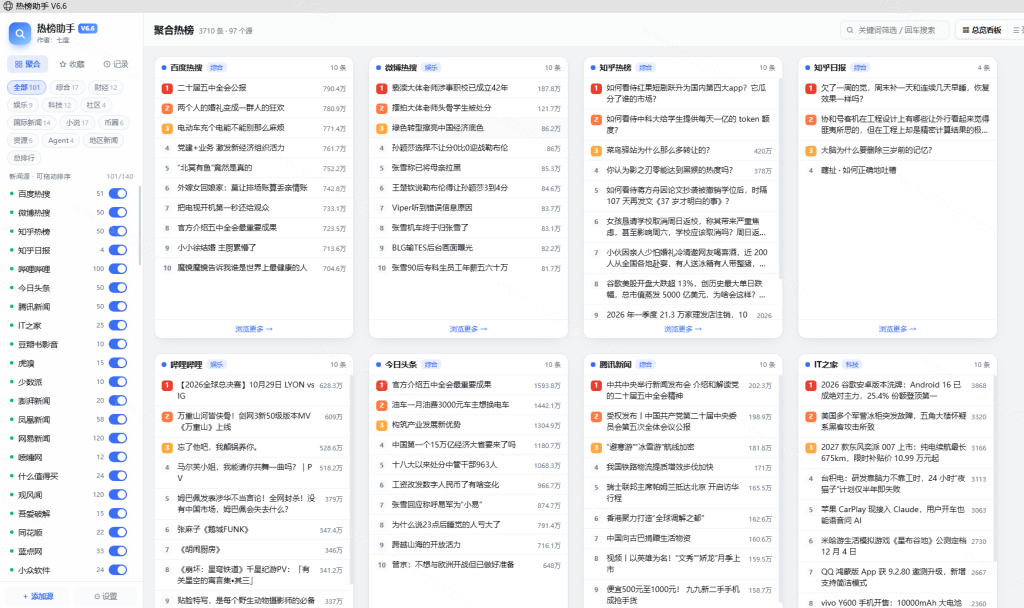Click the blue search app logo icon
The height and width of the screenshot is (608, 1024).
click(20, 33)
